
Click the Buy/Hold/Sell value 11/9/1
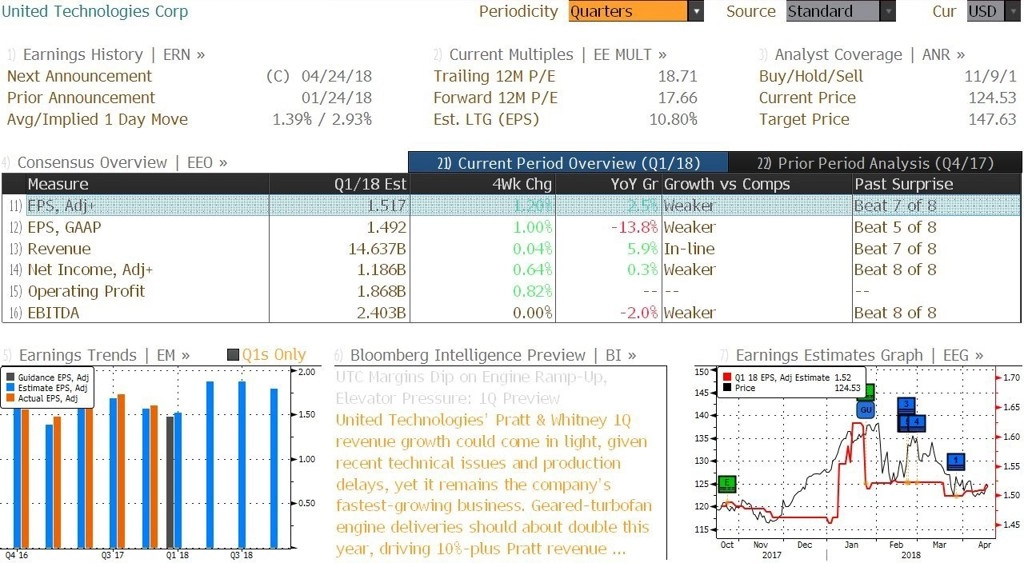[x=990, y=76]
